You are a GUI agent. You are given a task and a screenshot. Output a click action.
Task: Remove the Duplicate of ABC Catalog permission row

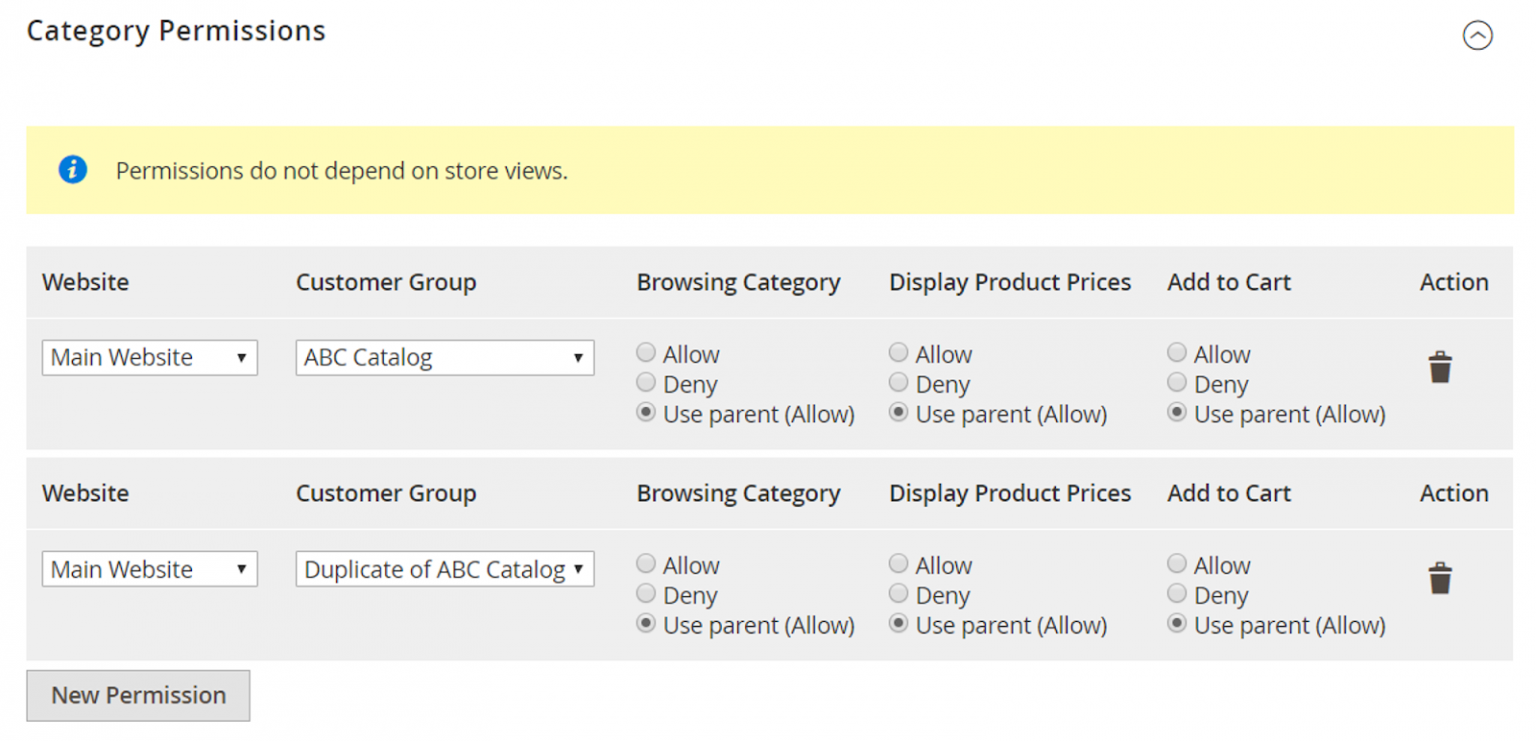point(1440,577)
